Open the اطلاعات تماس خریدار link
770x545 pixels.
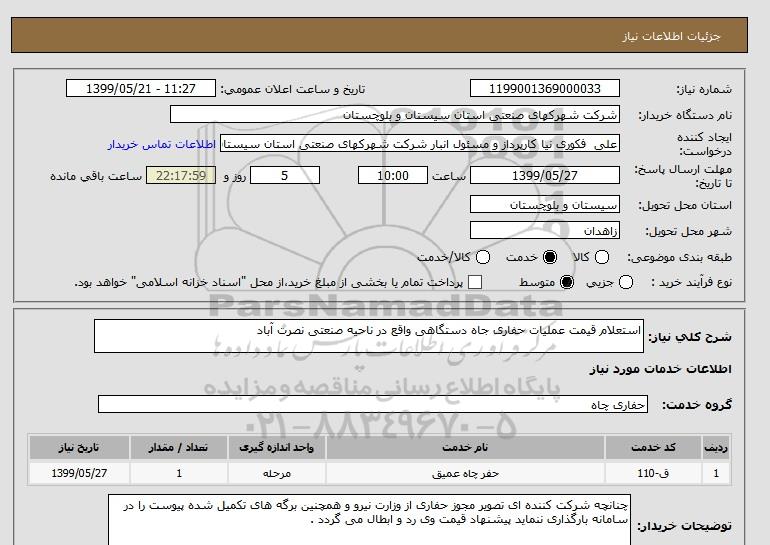pos(162,145)
